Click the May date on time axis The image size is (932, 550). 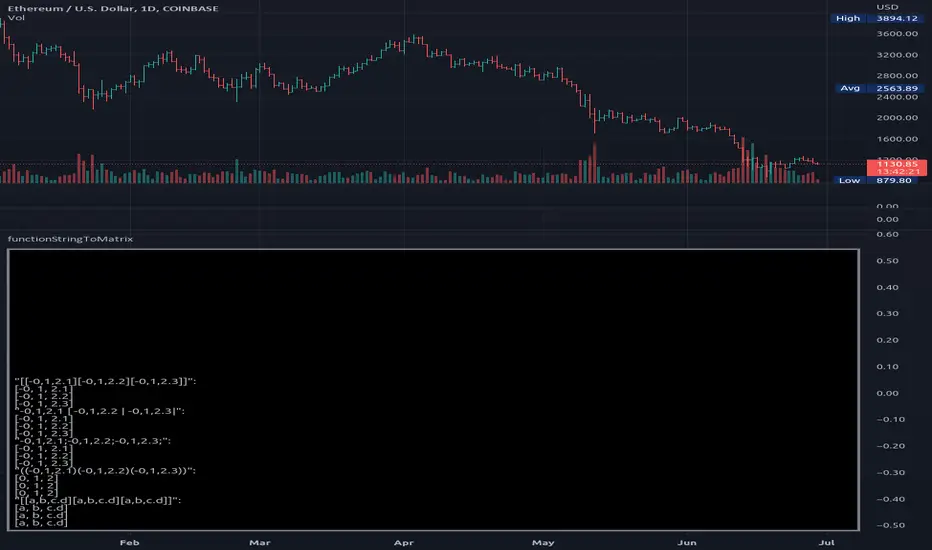point(543,541)
